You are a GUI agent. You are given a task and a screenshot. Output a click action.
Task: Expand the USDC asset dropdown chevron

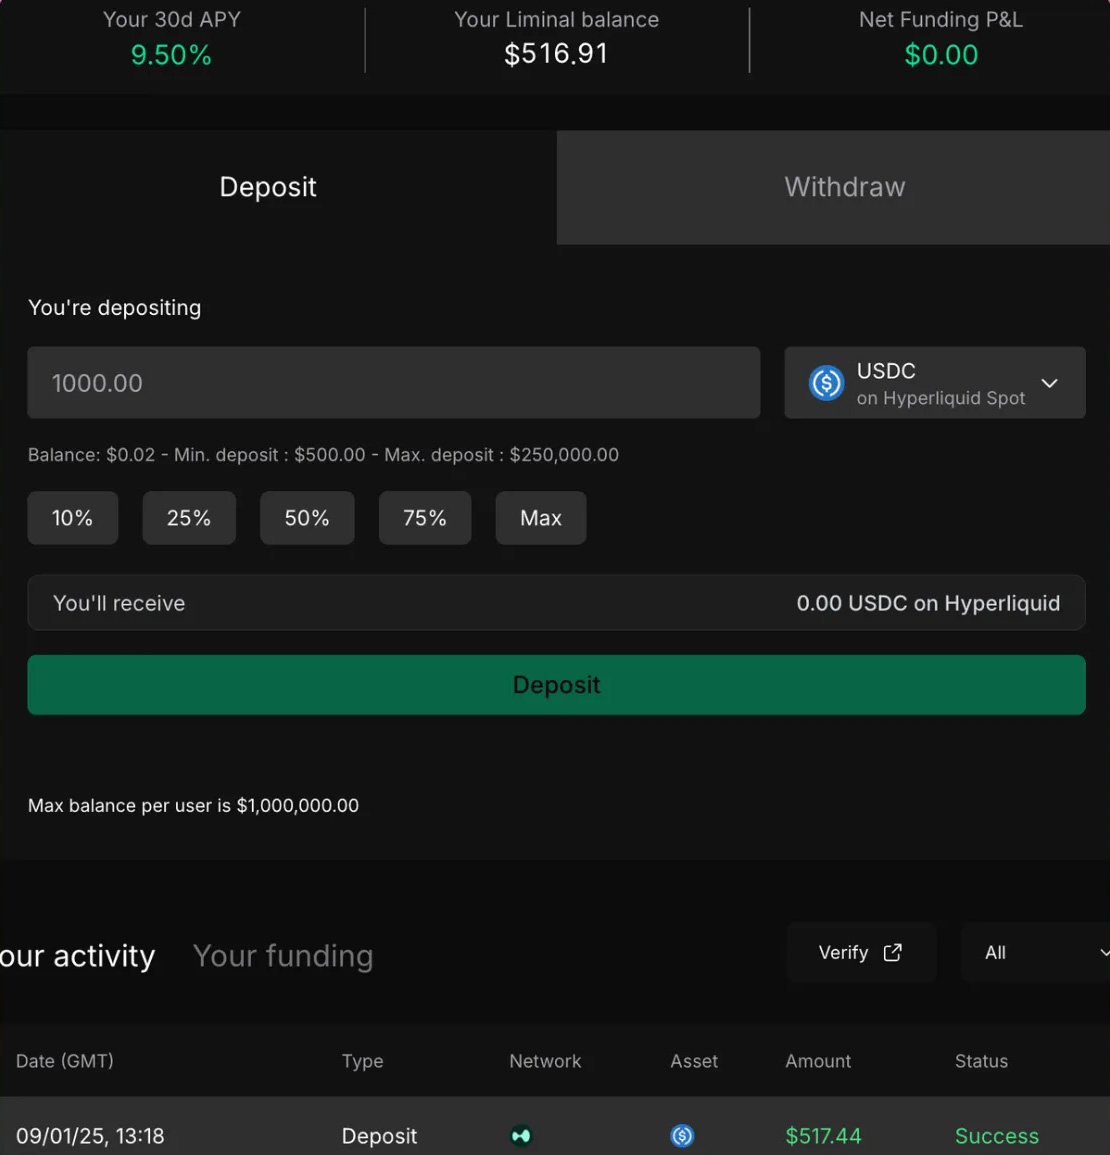[1049, 383]
